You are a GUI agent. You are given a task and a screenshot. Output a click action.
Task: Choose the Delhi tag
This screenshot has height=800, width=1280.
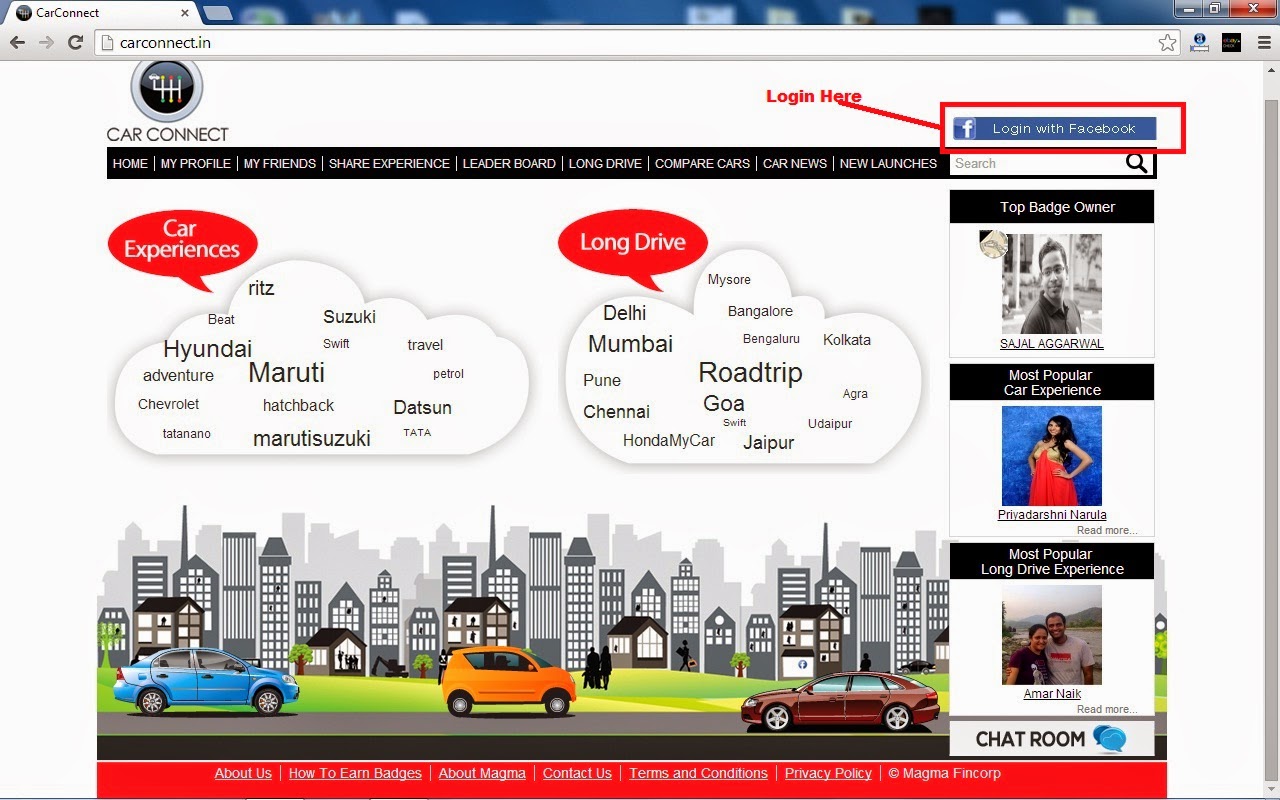[624, 313]
